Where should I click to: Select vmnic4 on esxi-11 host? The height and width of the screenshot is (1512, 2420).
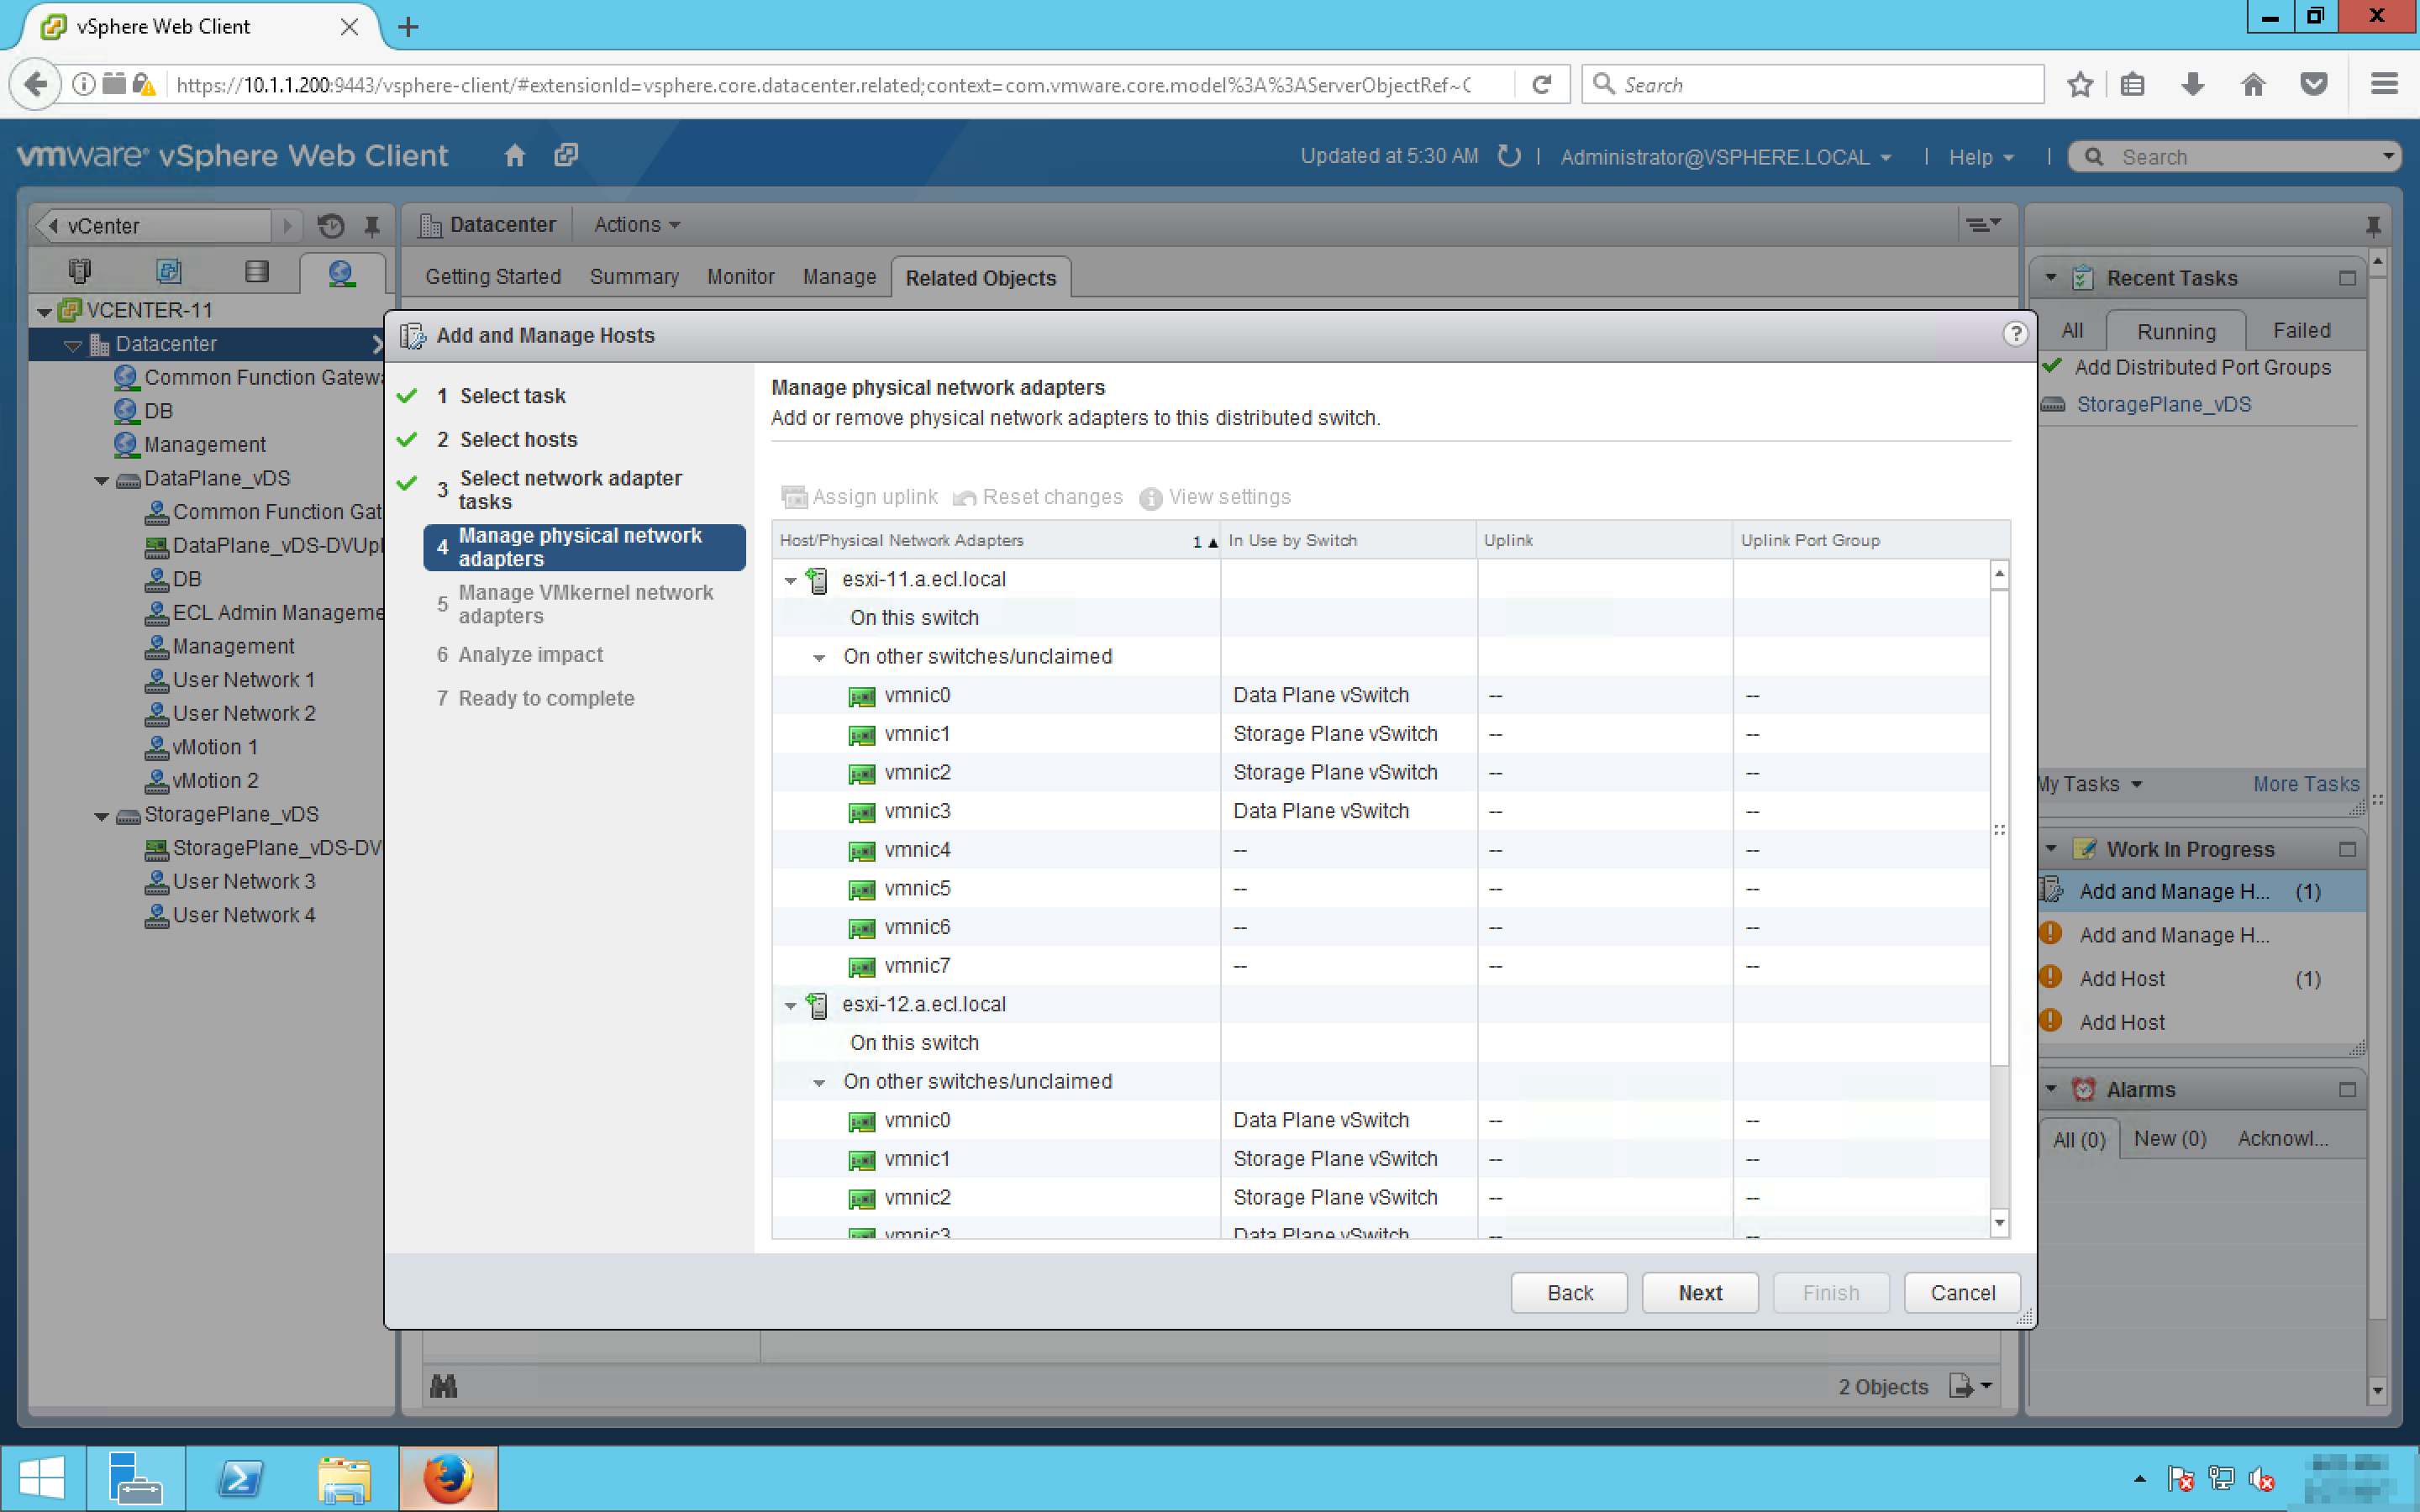tap(916, 850)
